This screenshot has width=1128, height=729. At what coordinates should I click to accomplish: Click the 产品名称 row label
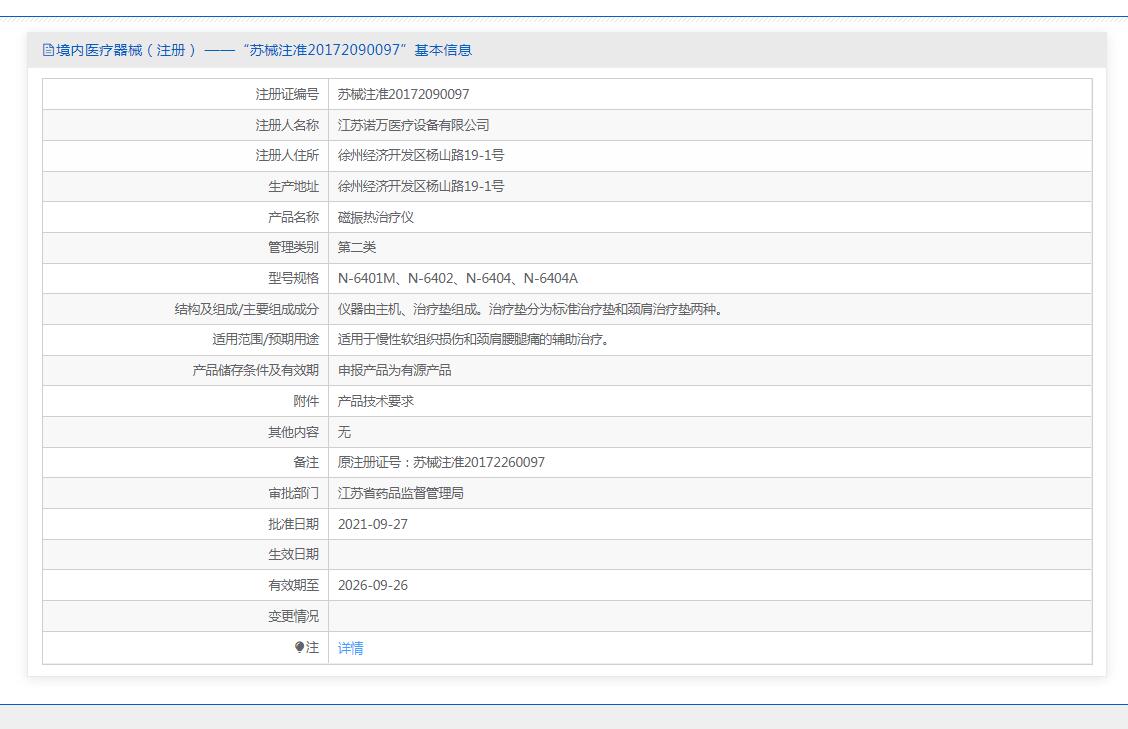[294, 217]
